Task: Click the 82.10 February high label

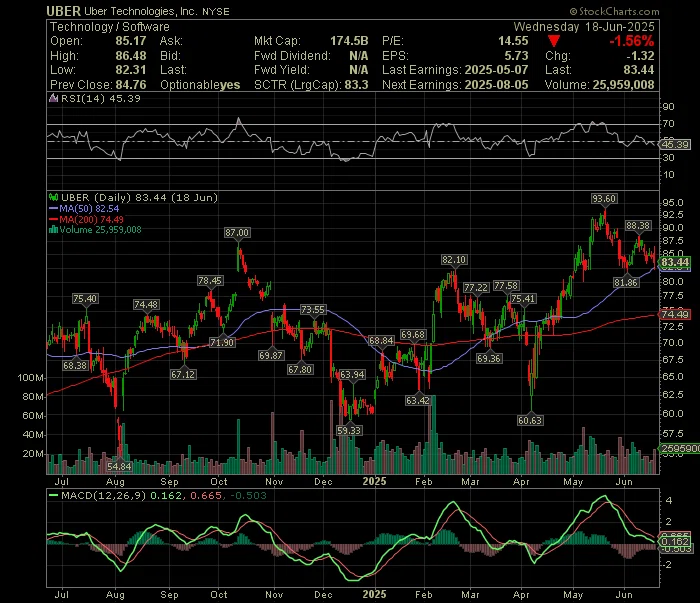Action: (x=454, y=260)
